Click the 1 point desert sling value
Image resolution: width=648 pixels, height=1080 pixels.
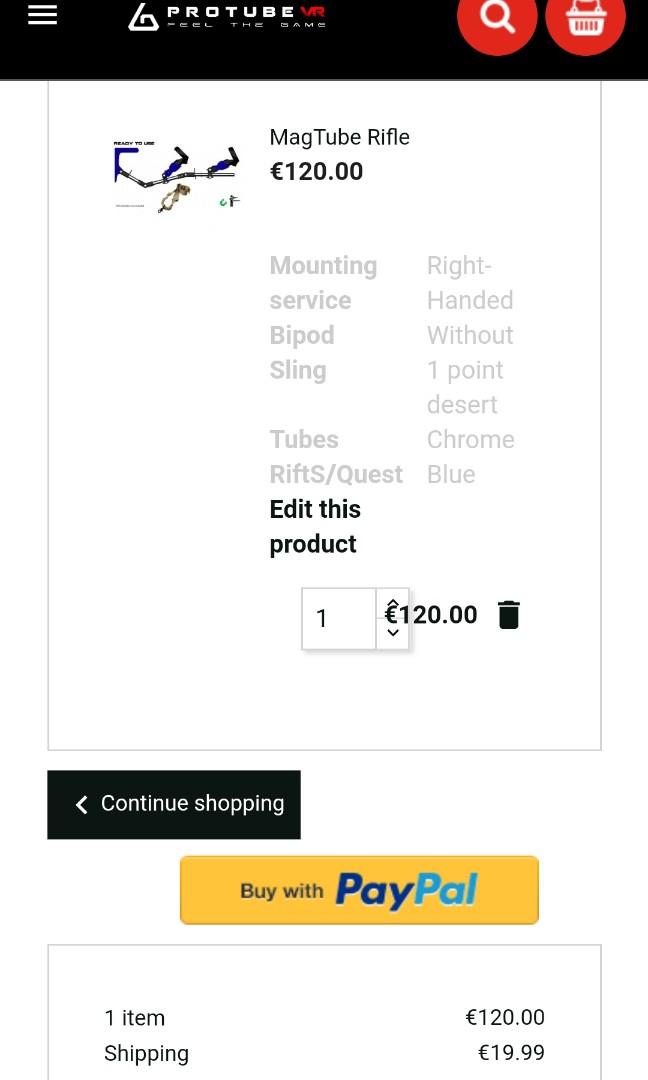click(465, 387)
